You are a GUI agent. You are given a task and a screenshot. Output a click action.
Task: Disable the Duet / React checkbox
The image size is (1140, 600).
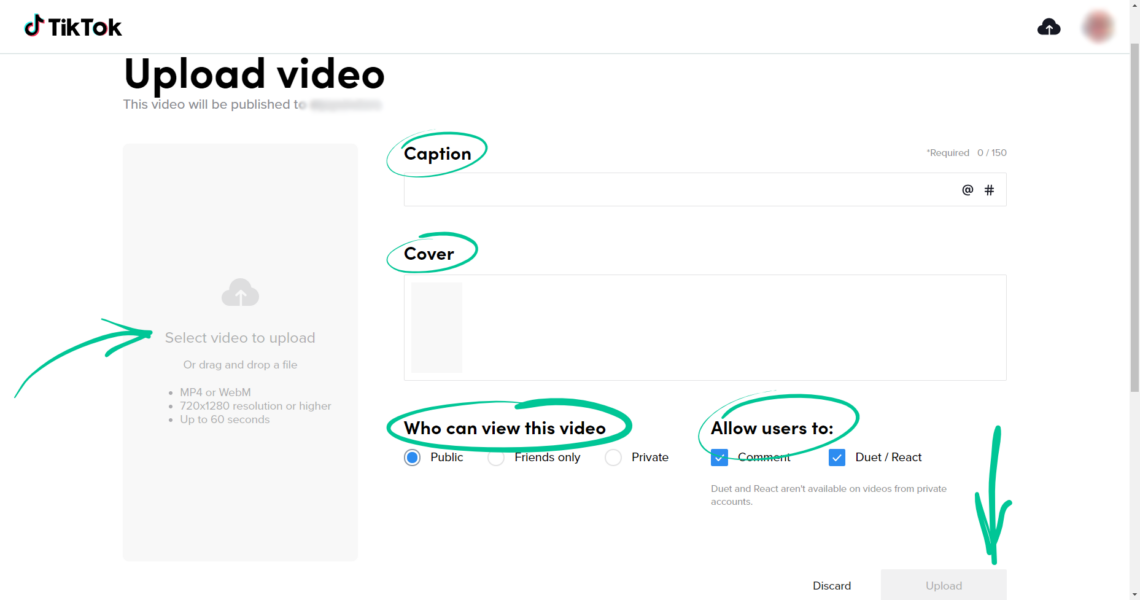pos(837,457)
